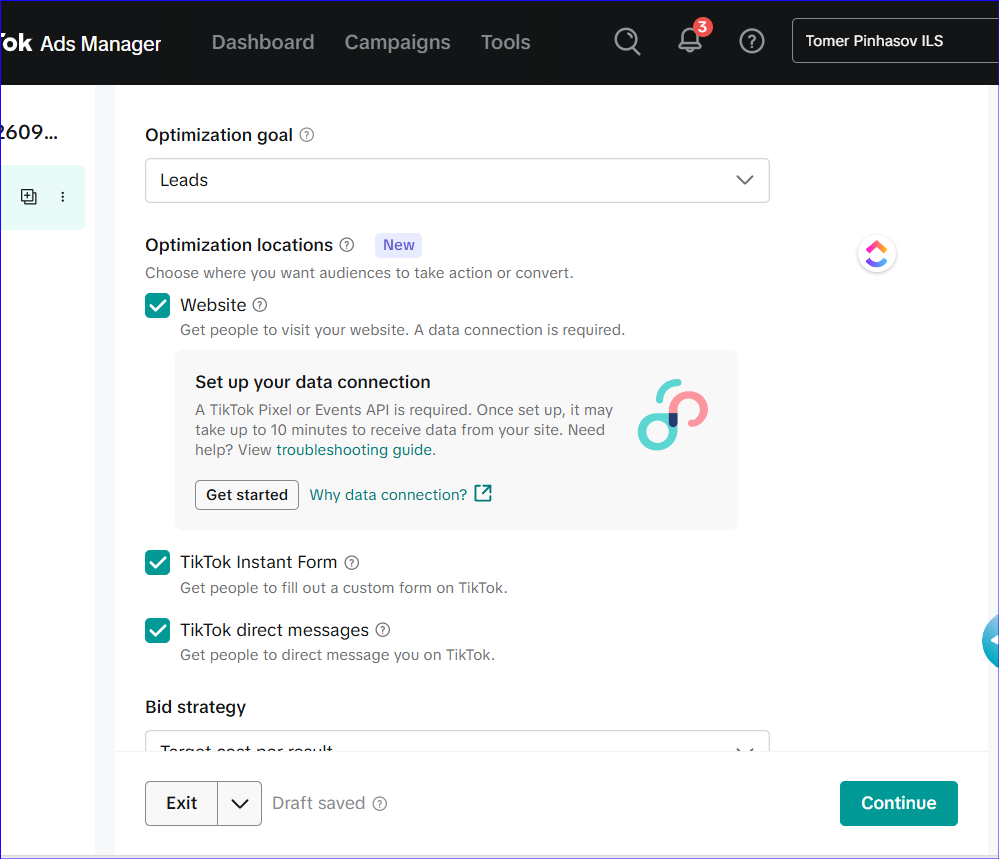Click the external link icon after Why data connection
Image resolution: width=999 pixels, height=859 pixels.
pos(483,493)
